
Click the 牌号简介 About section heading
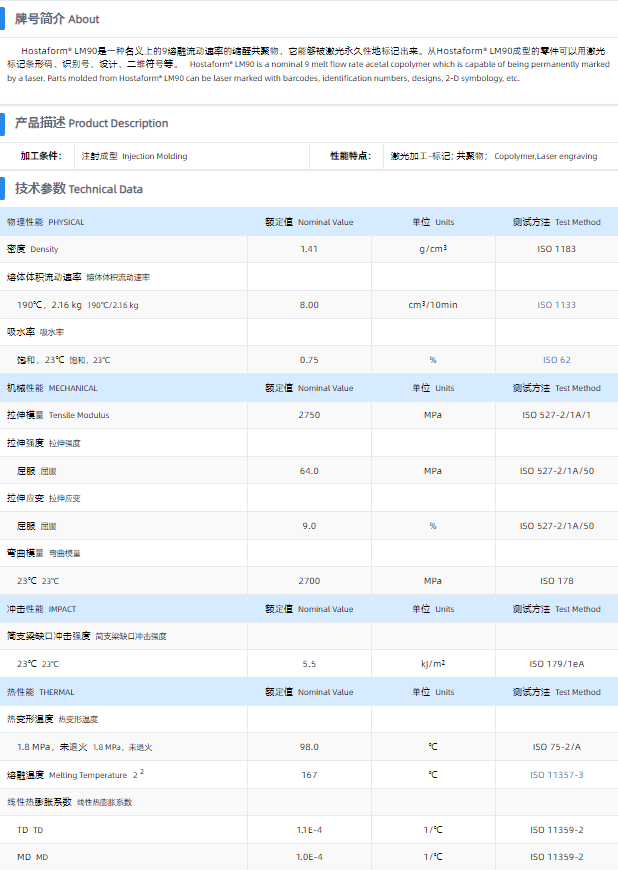(57, 19)
